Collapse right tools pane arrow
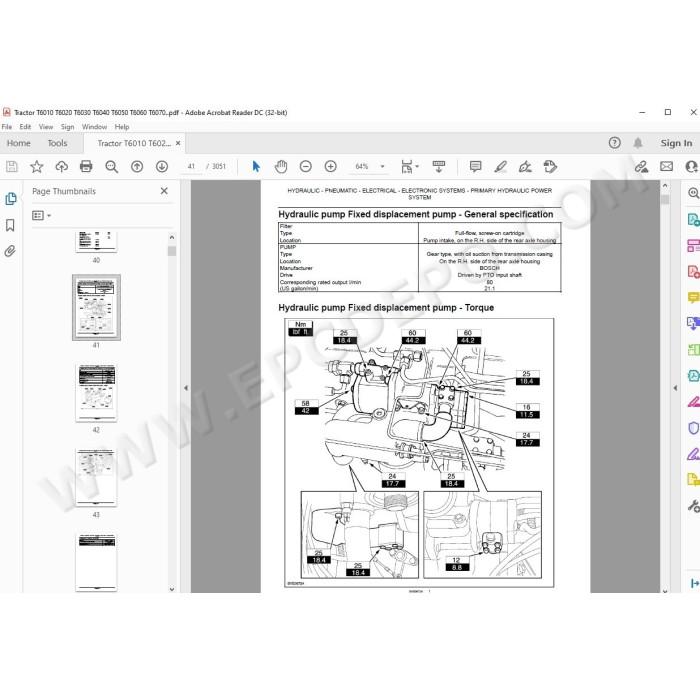 tap(675, 388)
